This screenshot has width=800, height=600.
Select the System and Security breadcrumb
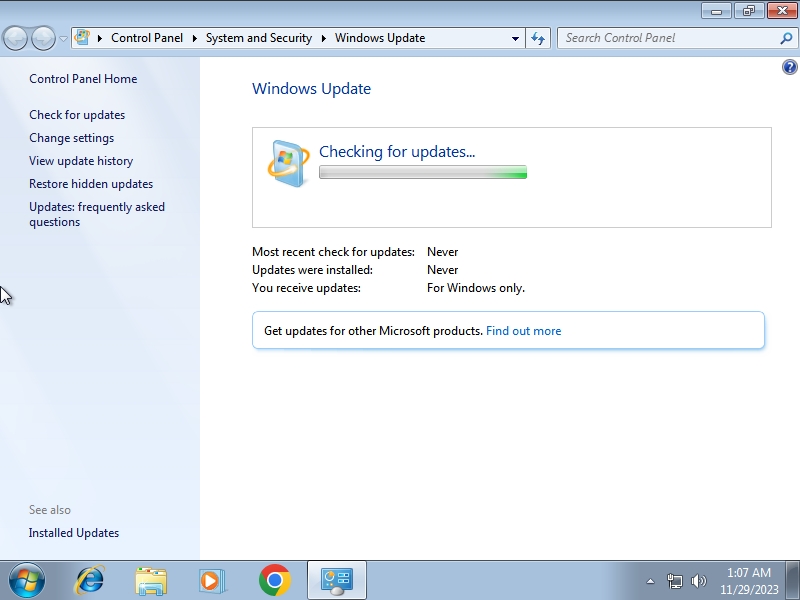259,38
